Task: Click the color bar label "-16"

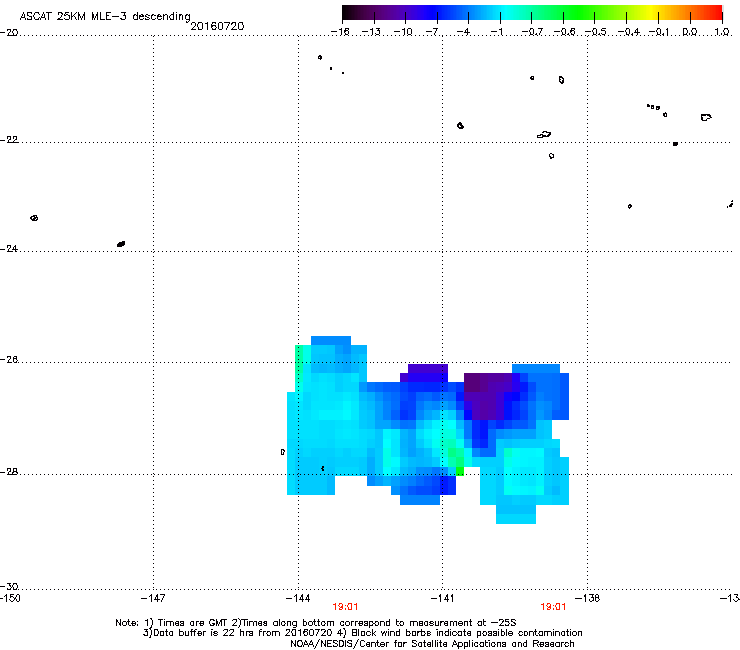Action: click(x=340, y=32)
